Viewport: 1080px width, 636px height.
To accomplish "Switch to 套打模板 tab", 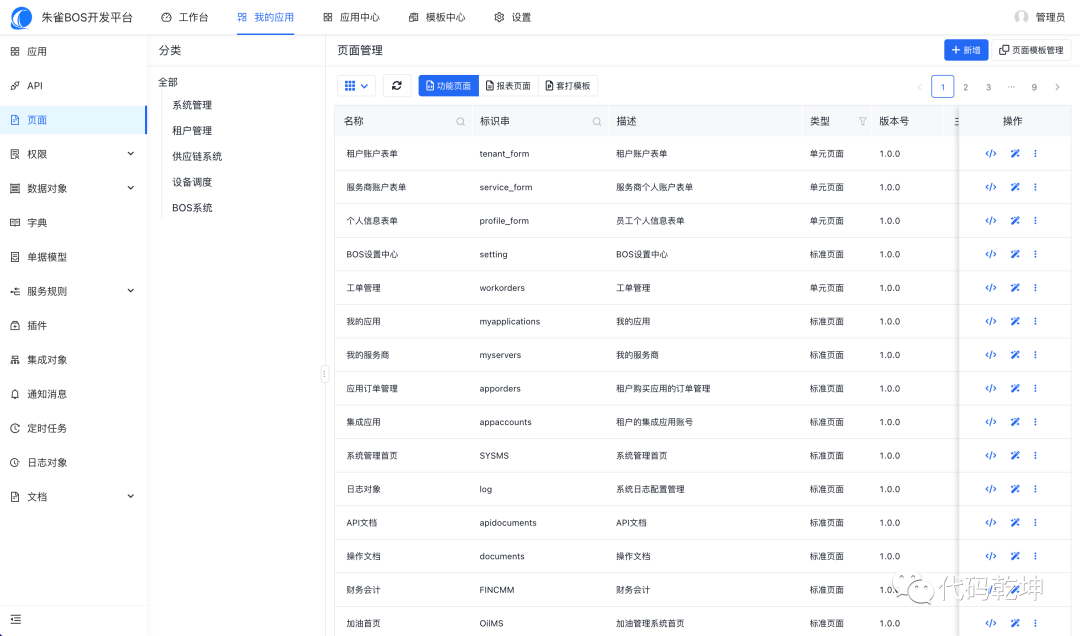I will pyautogui.click(x=568, y=85).
